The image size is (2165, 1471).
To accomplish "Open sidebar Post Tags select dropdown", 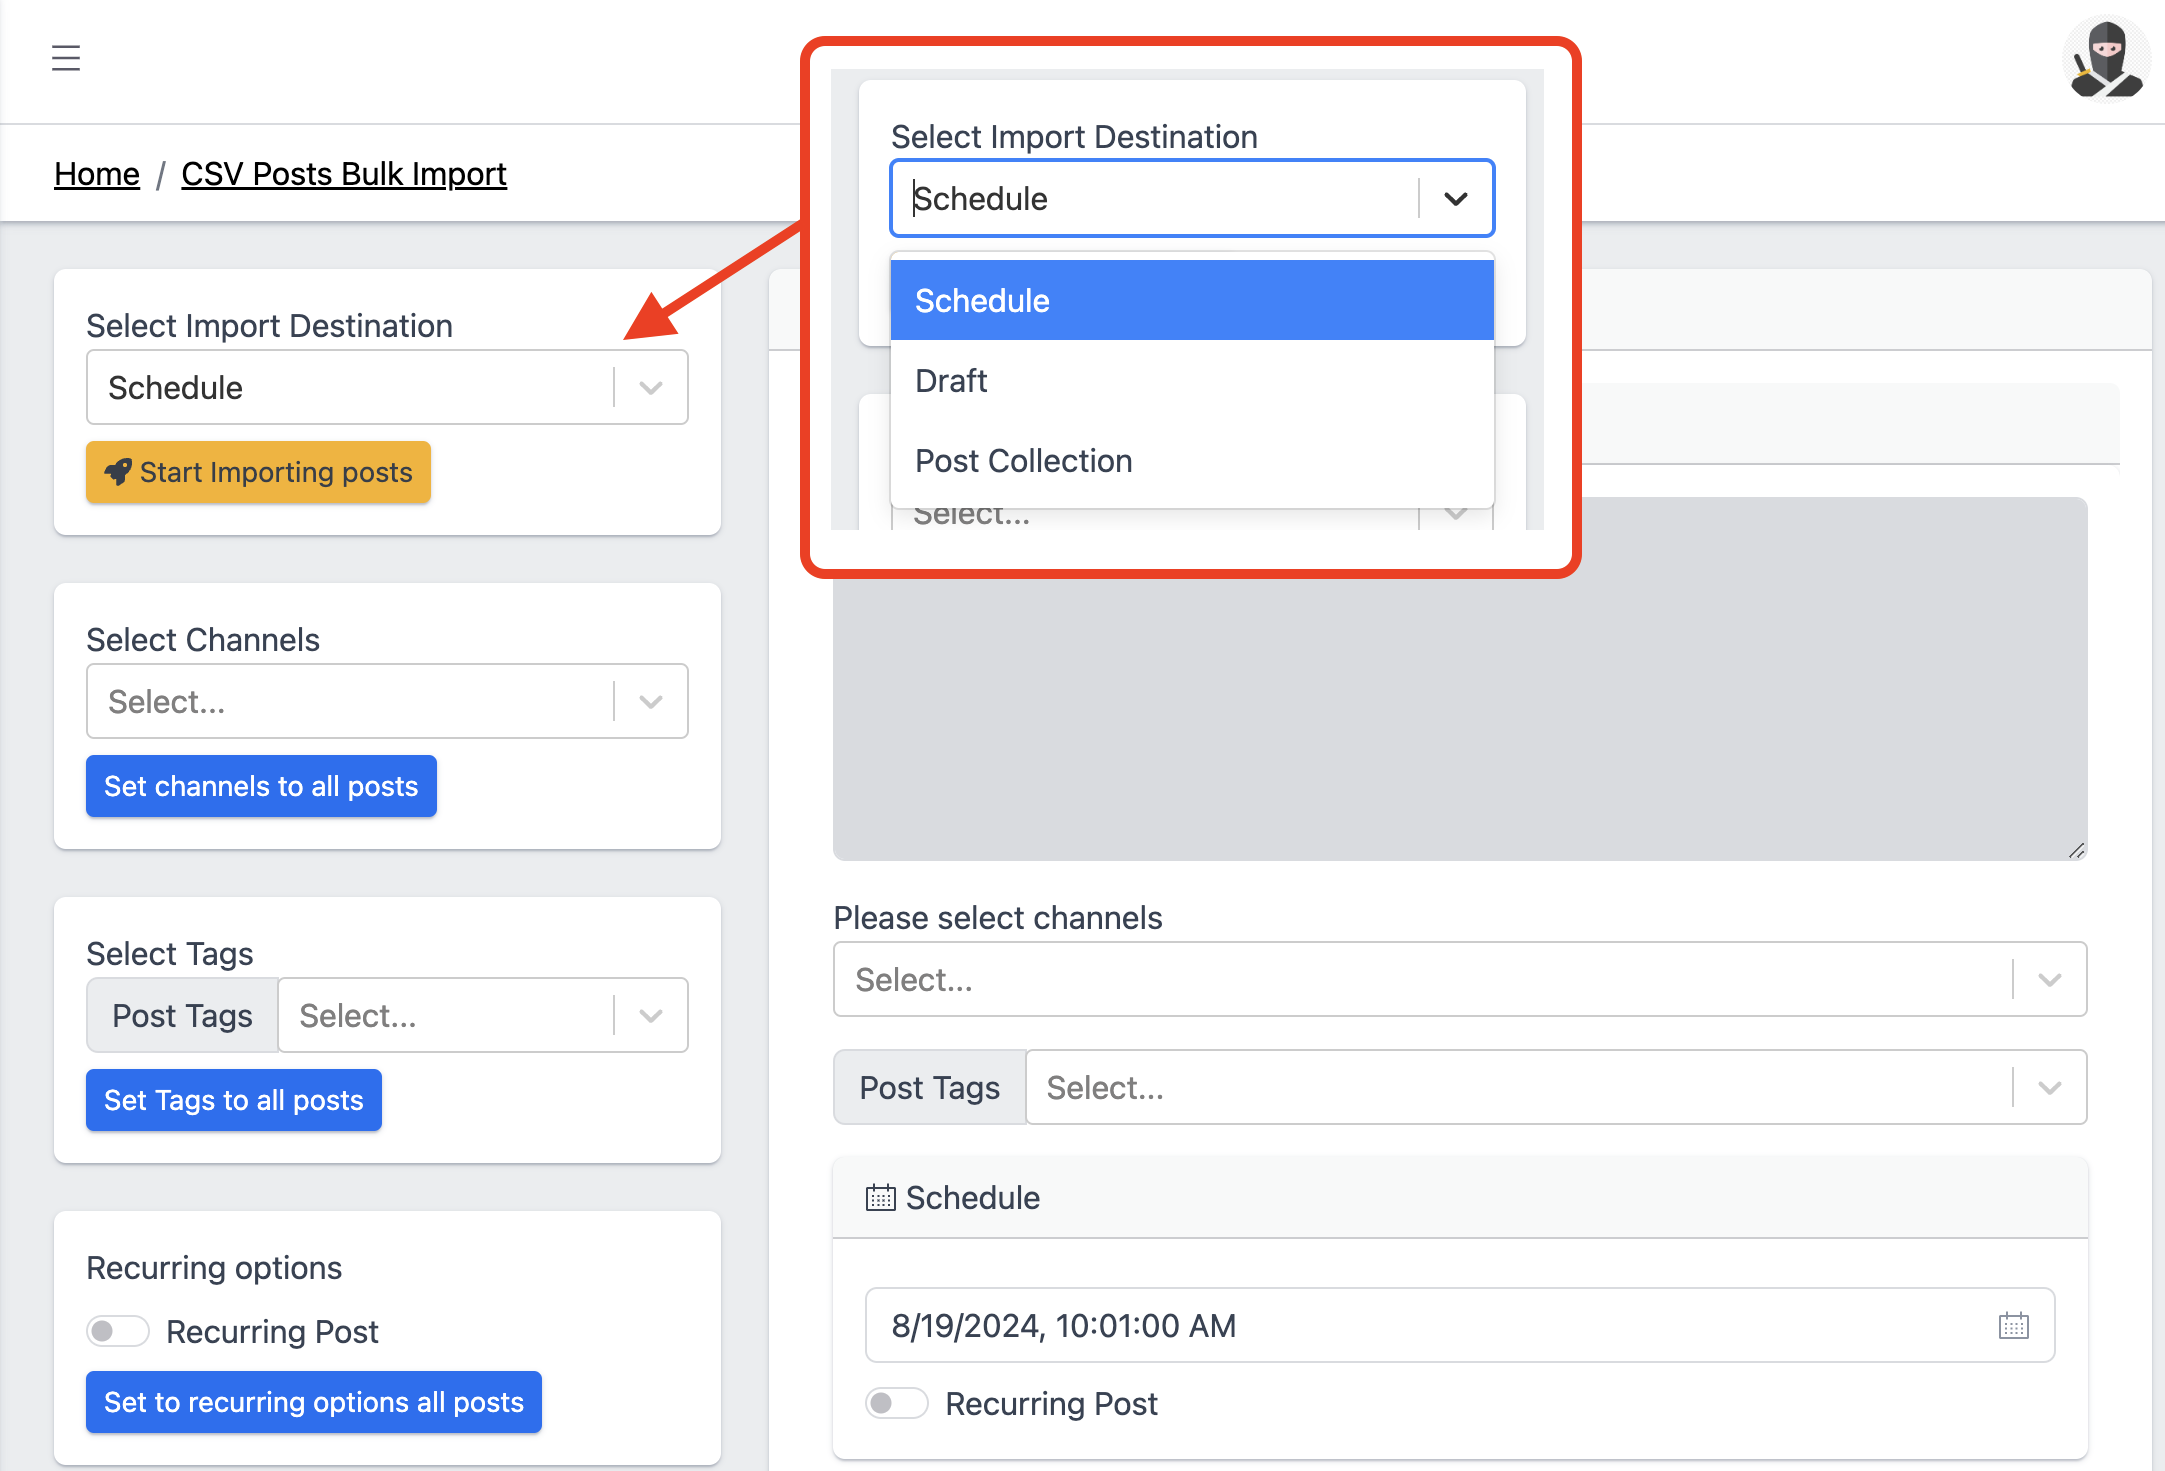I will (483, 1015).
